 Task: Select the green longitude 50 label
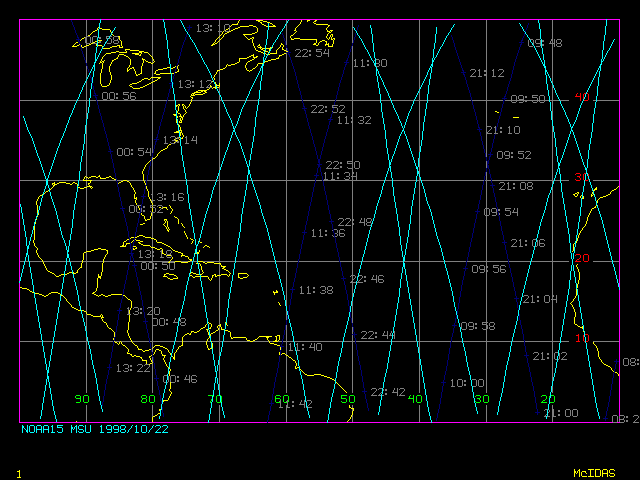[348, 399]
